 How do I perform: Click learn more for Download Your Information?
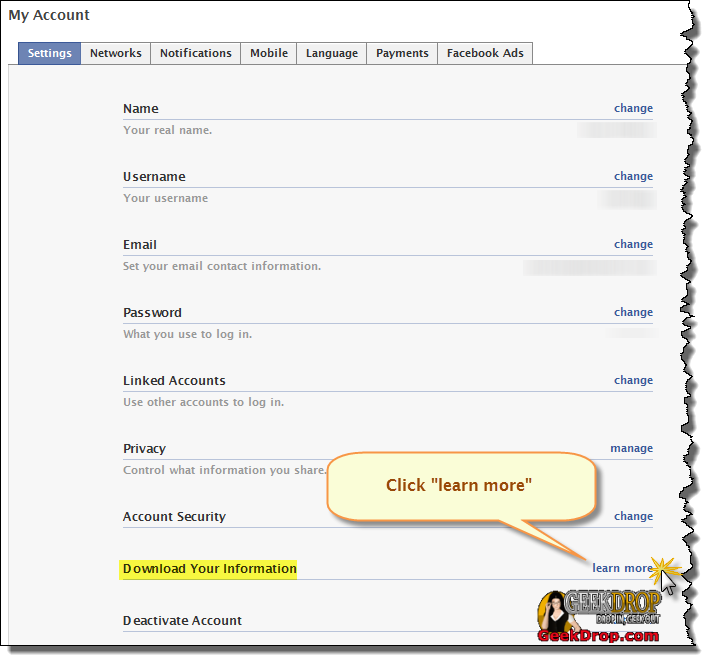[623, 568]
